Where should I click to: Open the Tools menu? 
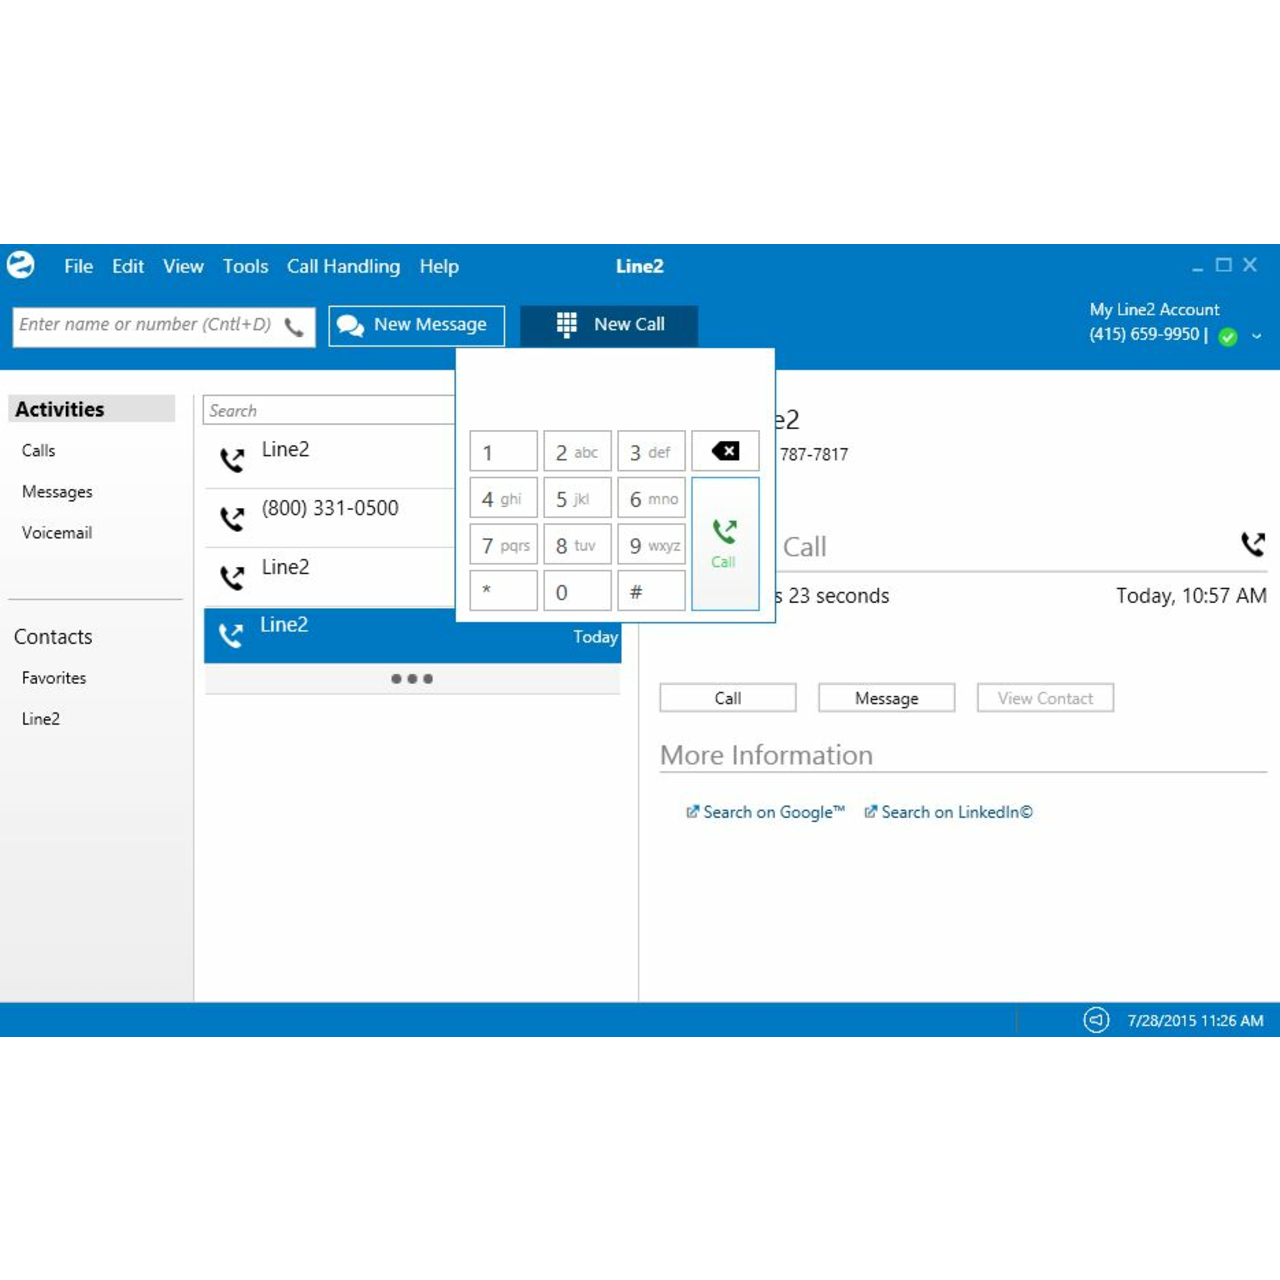pos(245,266)
